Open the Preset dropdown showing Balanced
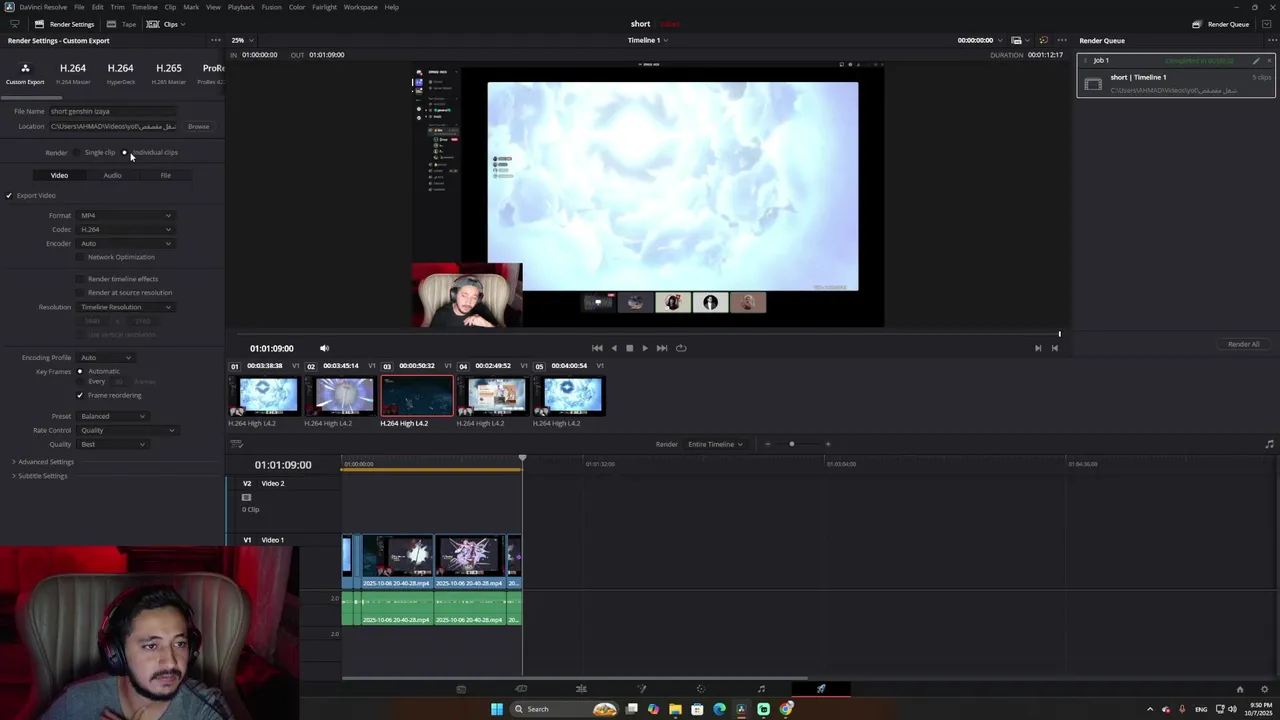 tap(112, 416)
